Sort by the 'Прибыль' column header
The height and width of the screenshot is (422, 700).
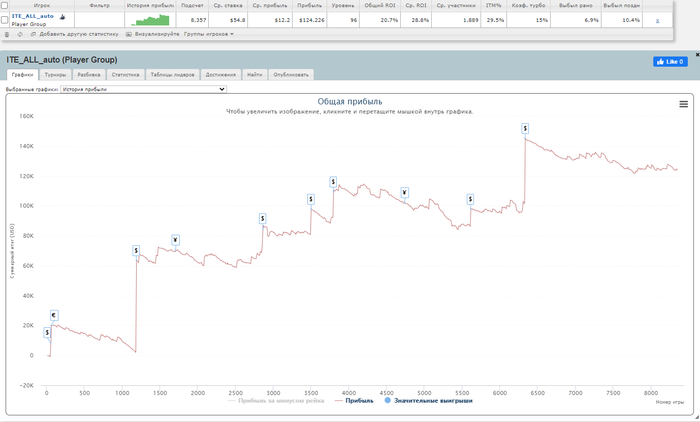click(309, 5)
